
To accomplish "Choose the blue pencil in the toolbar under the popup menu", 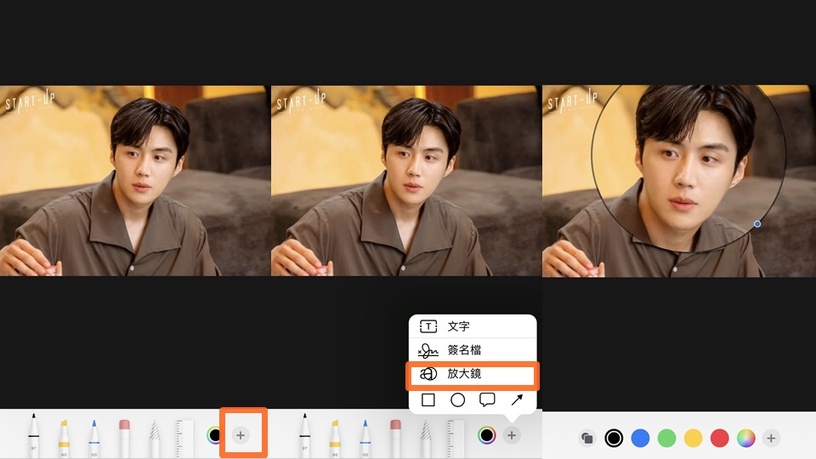I will (x=365, y=438).
